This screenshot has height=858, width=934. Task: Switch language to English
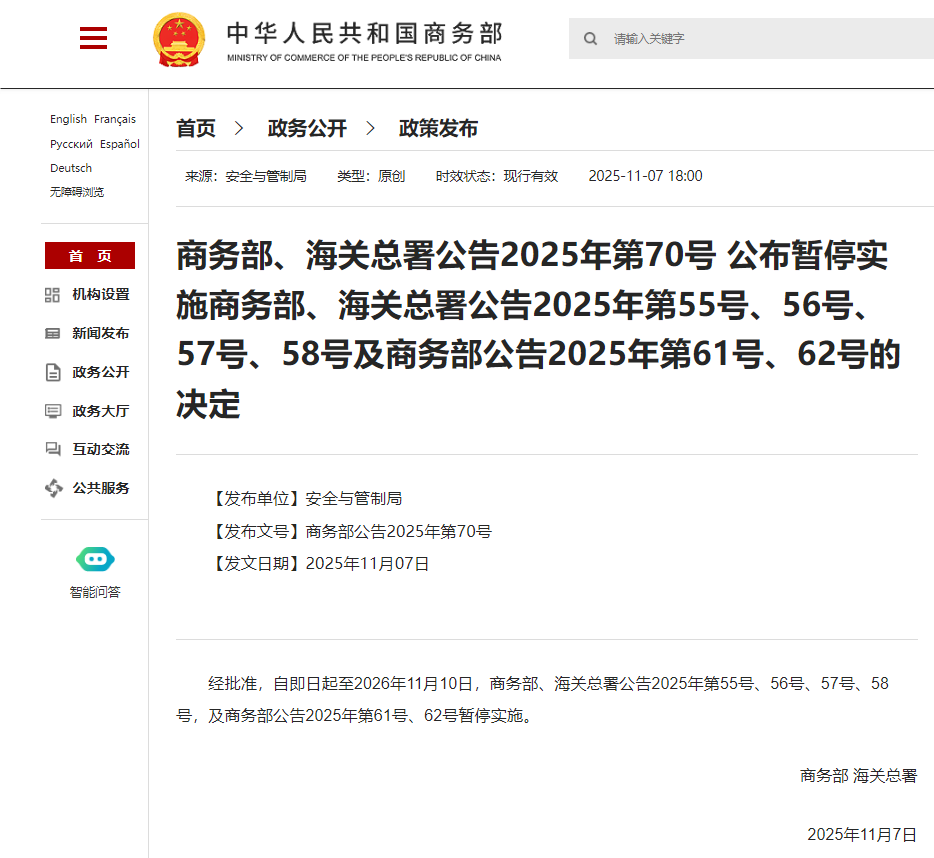point(68,119)
